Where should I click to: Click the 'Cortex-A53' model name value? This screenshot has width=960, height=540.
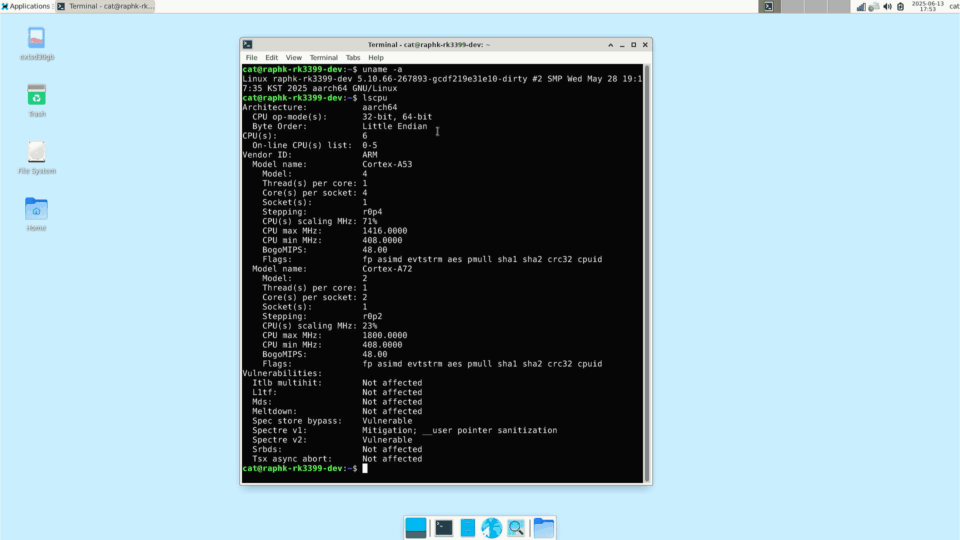pyautogui.click(x=387, y=164)
